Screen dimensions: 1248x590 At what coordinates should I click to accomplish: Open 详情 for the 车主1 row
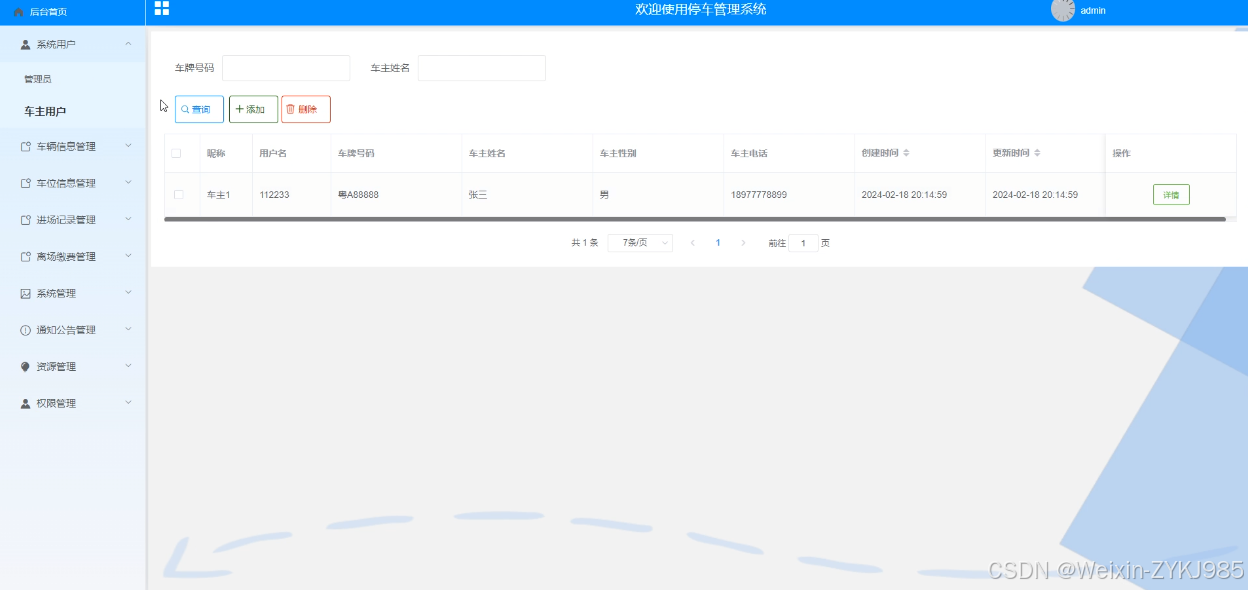coord(1171,195)
